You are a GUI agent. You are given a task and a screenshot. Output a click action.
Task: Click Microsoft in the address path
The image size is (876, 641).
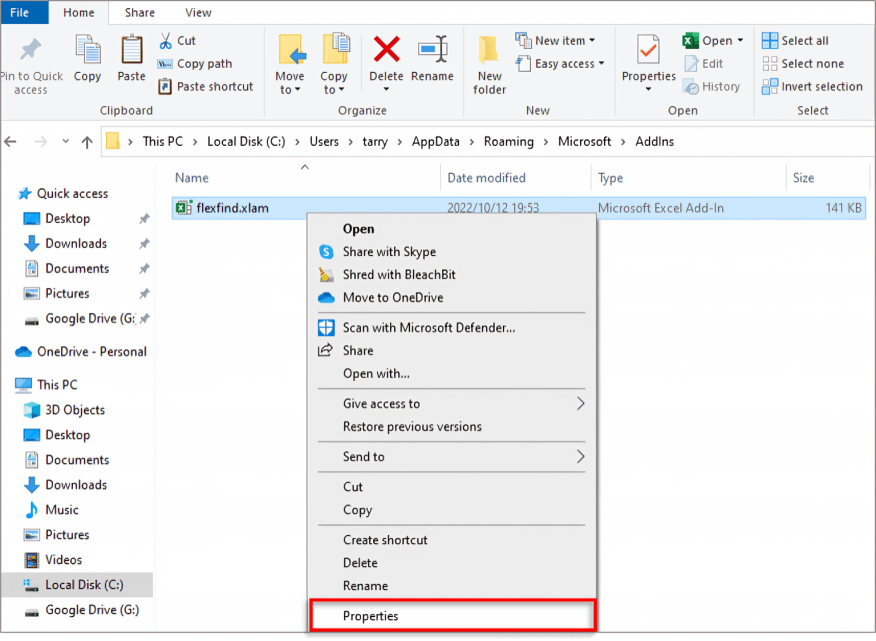pyautogui.click(x=584, y=142)
